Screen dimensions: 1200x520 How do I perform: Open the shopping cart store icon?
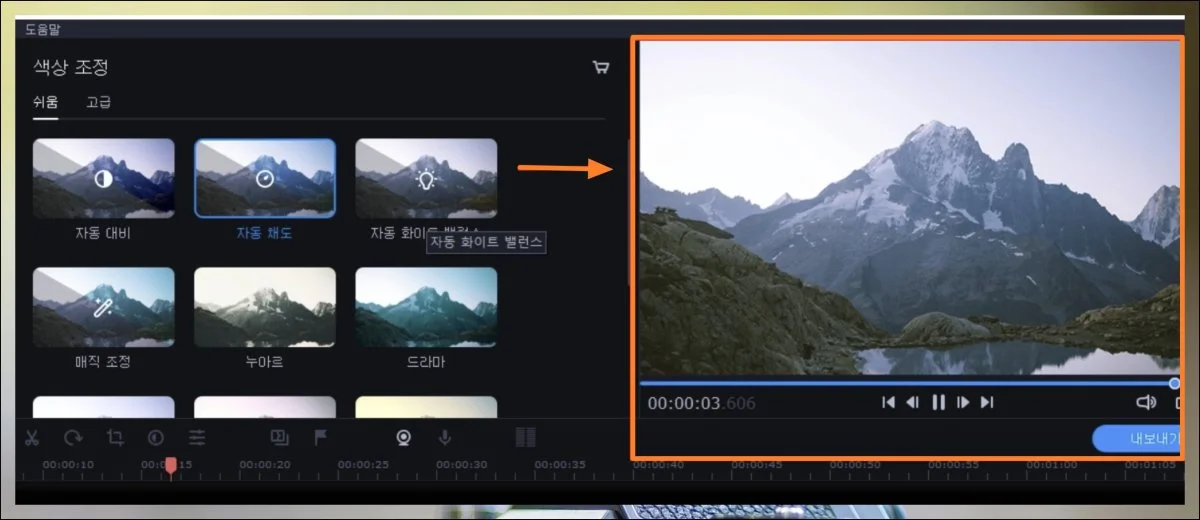tap(601, 68)
